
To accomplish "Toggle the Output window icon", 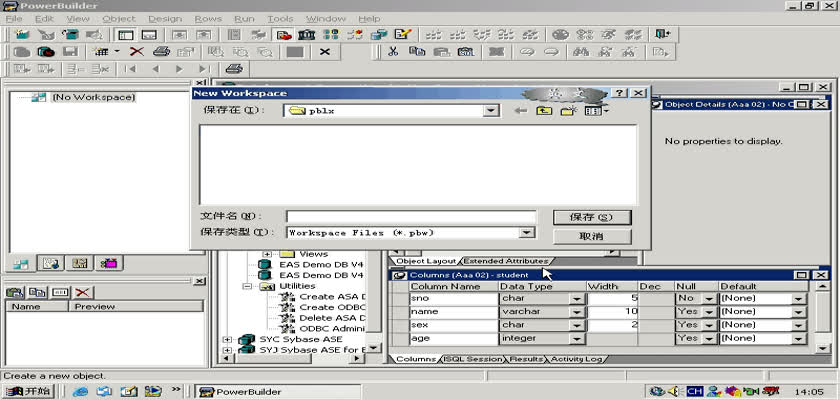I will pyautogui.click(x=149, y=35).
